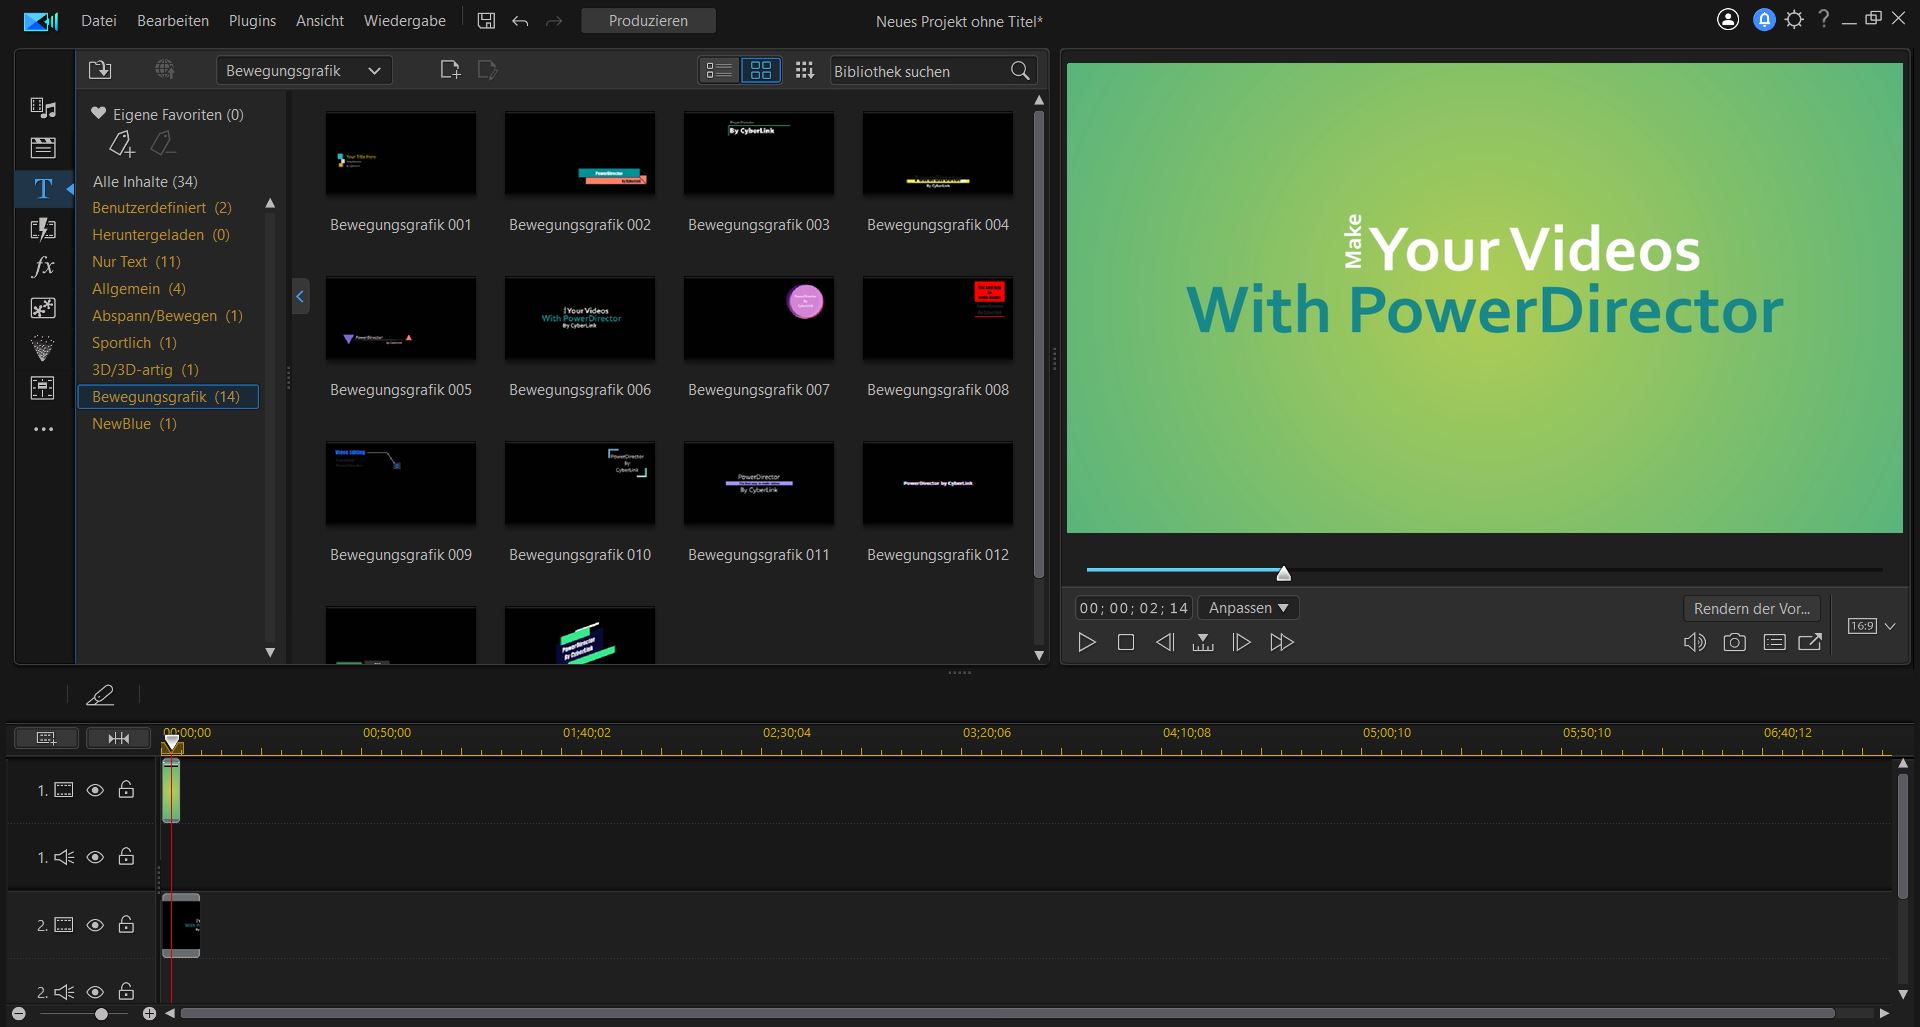Stop the preview playback
The width and height of the screenshot is (1920, 1027).
(x=1126, y=642)
